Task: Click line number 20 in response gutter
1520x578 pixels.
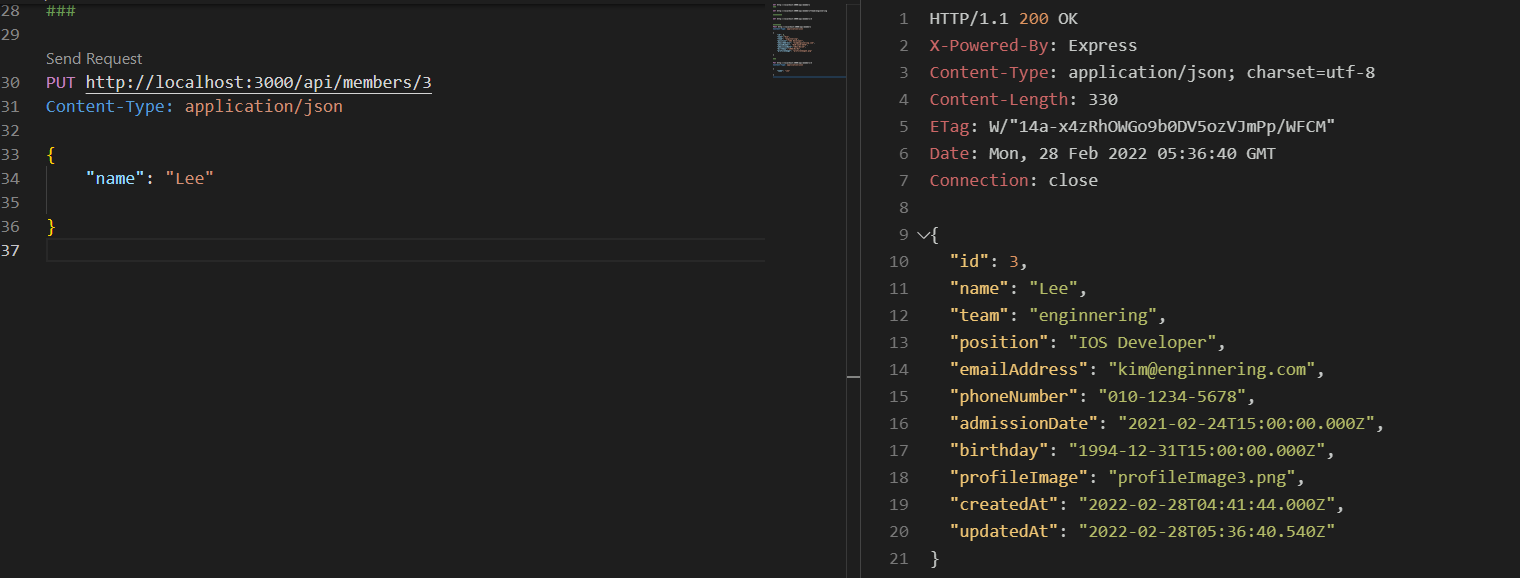Action: [x=899, y=532]
